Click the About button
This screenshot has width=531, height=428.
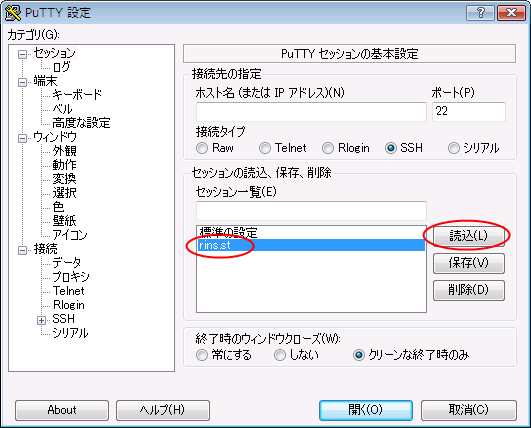[62, 410]
